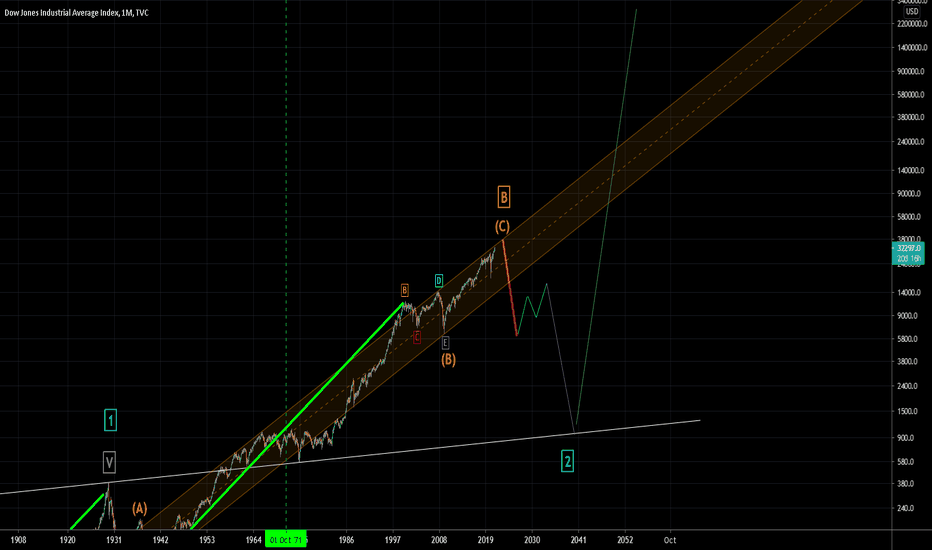Viewport: 932px width, 550px height.
Task: Click the 1997 label on time axis
Action: (393, 540)
